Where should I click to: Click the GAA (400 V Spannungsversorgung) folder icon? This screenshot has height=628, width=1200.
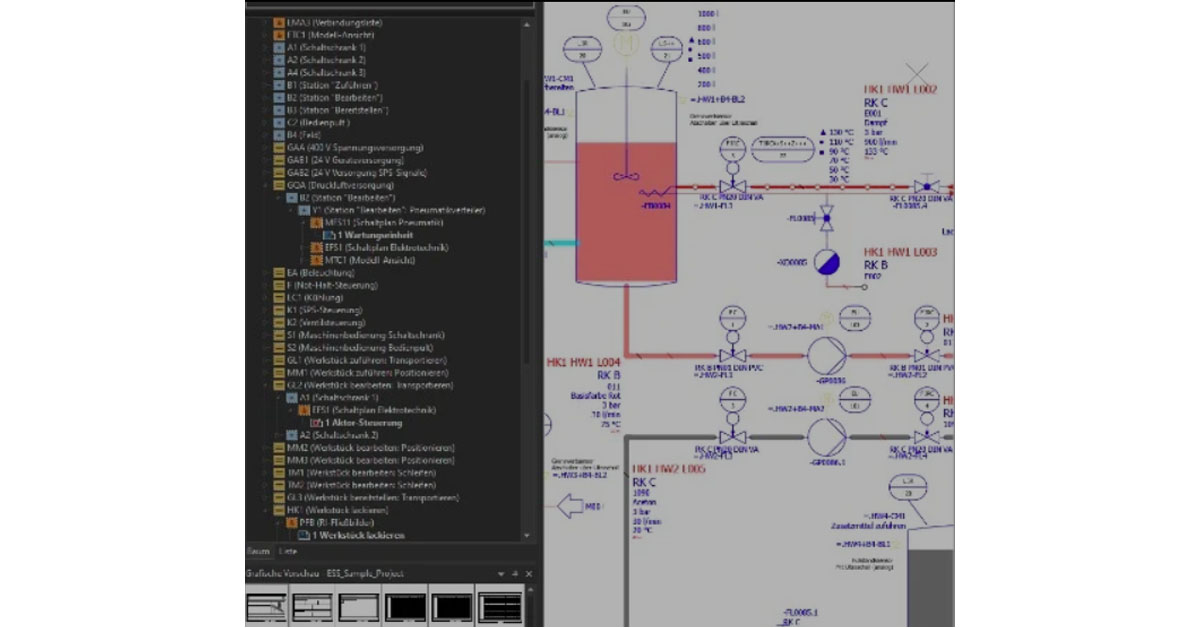click(x=279, y=147)
